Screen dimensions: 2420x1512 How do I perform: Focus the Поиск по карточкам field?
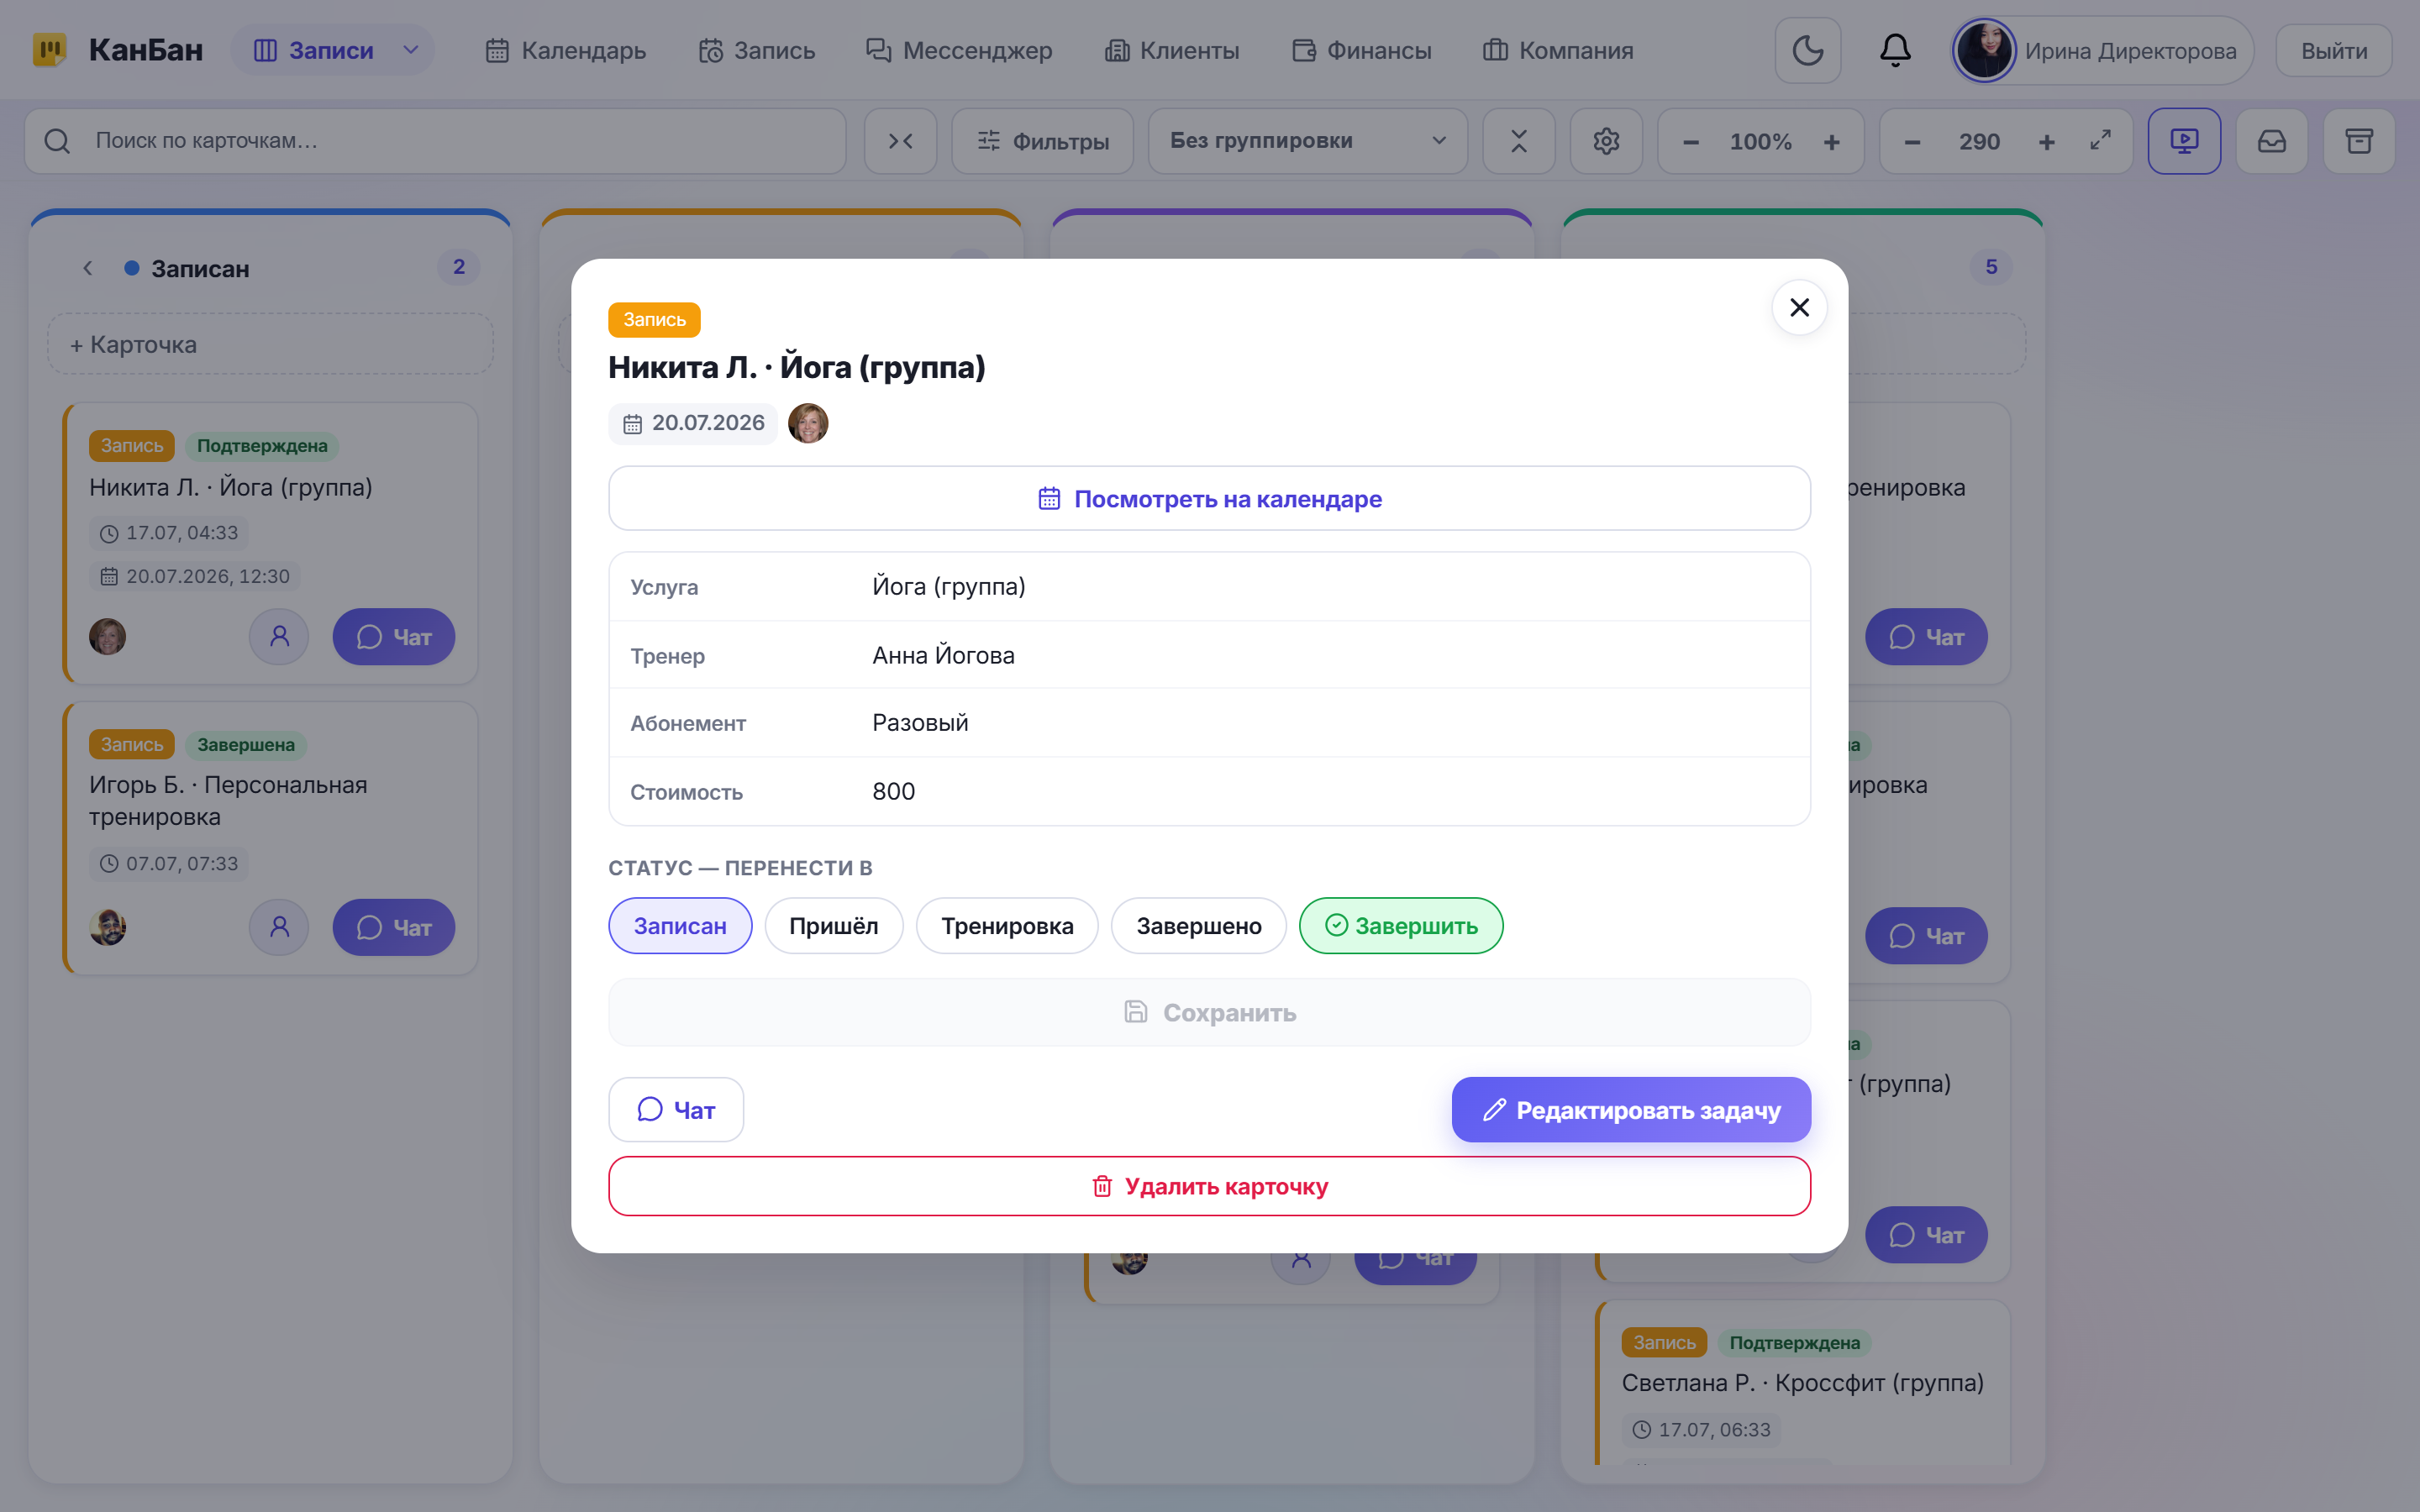coord(435,141)
